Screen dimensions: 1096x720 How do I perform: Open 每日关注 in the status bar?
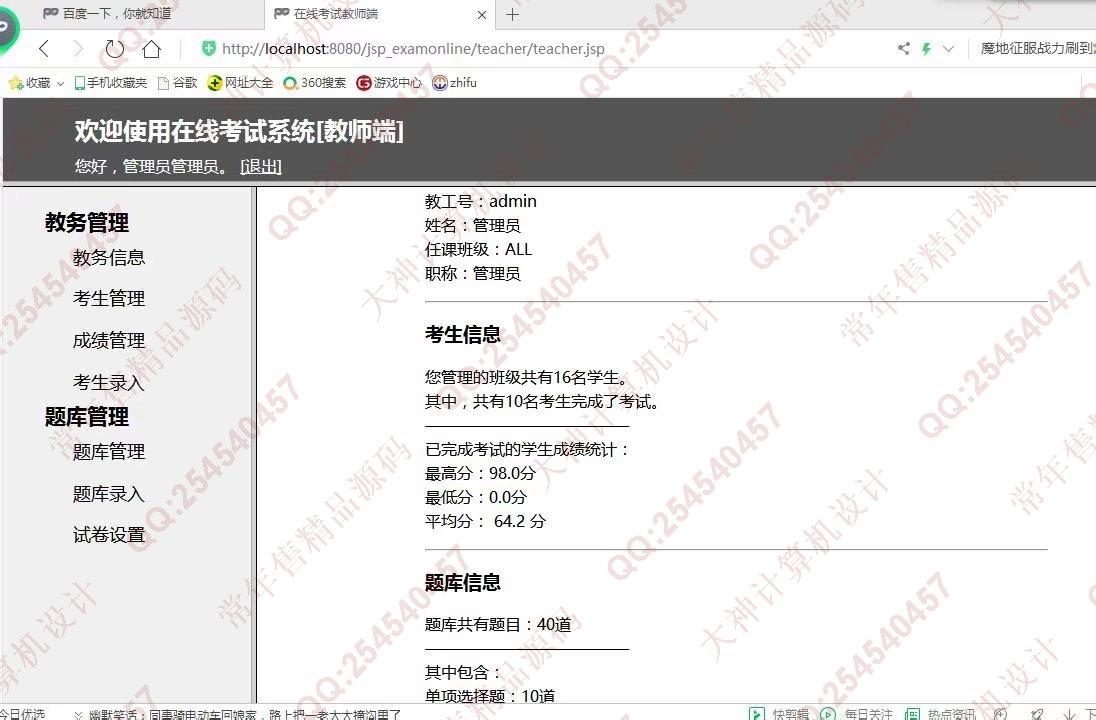[x=857, y=714]
